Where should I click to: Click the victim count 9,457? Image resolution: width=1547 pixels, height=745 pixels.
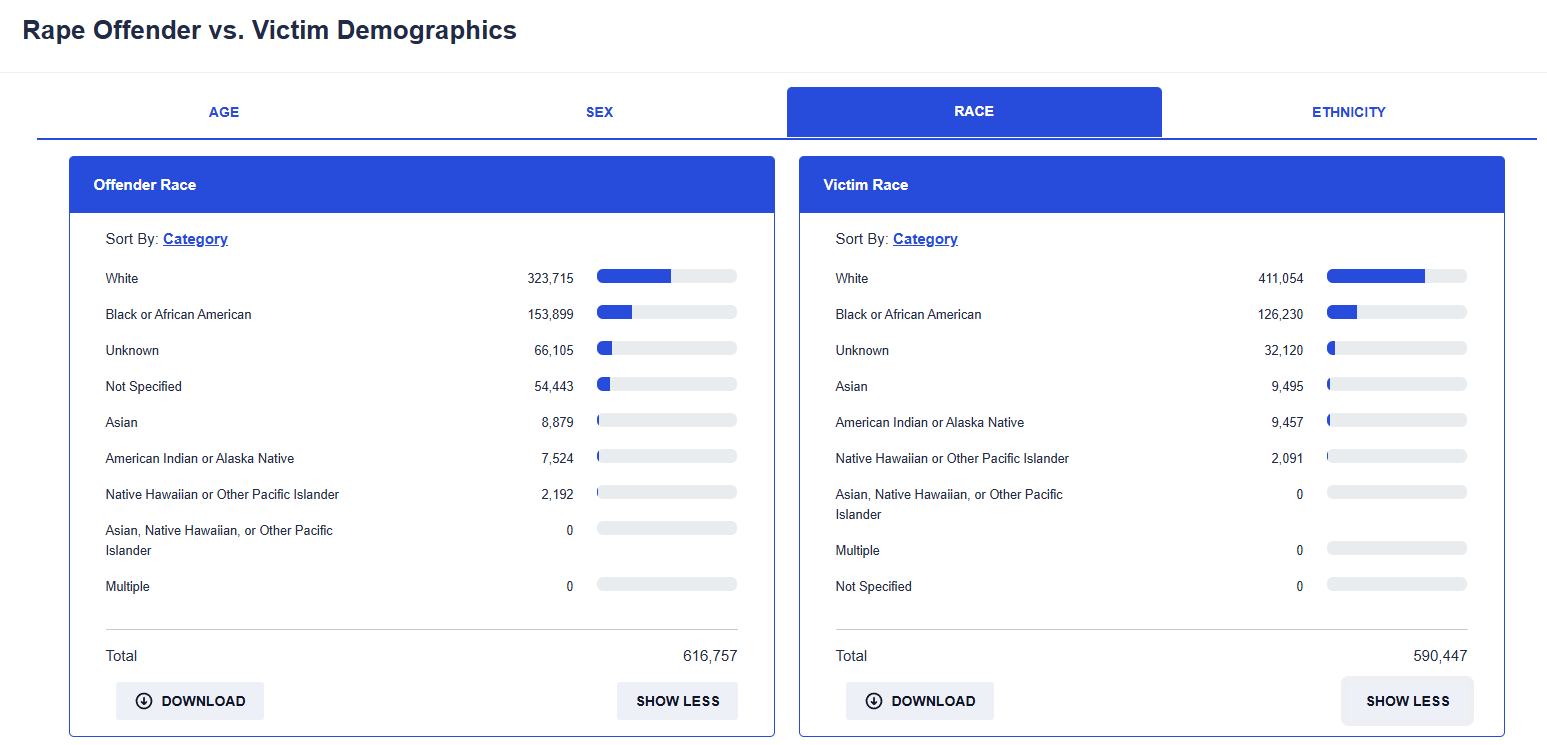(1288, 422)
